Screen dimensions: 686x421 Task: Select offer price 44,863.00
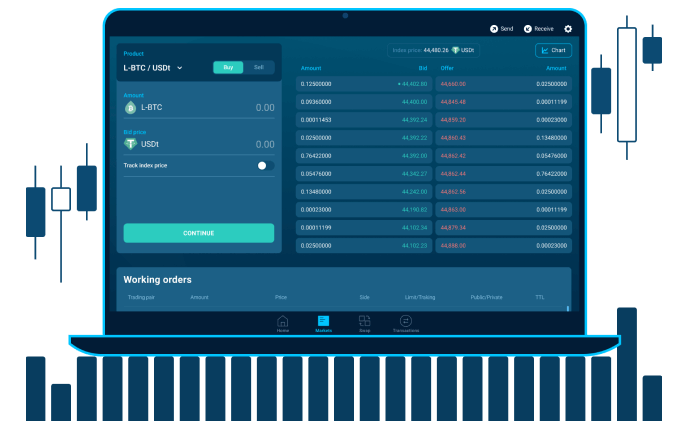(453, 210)
